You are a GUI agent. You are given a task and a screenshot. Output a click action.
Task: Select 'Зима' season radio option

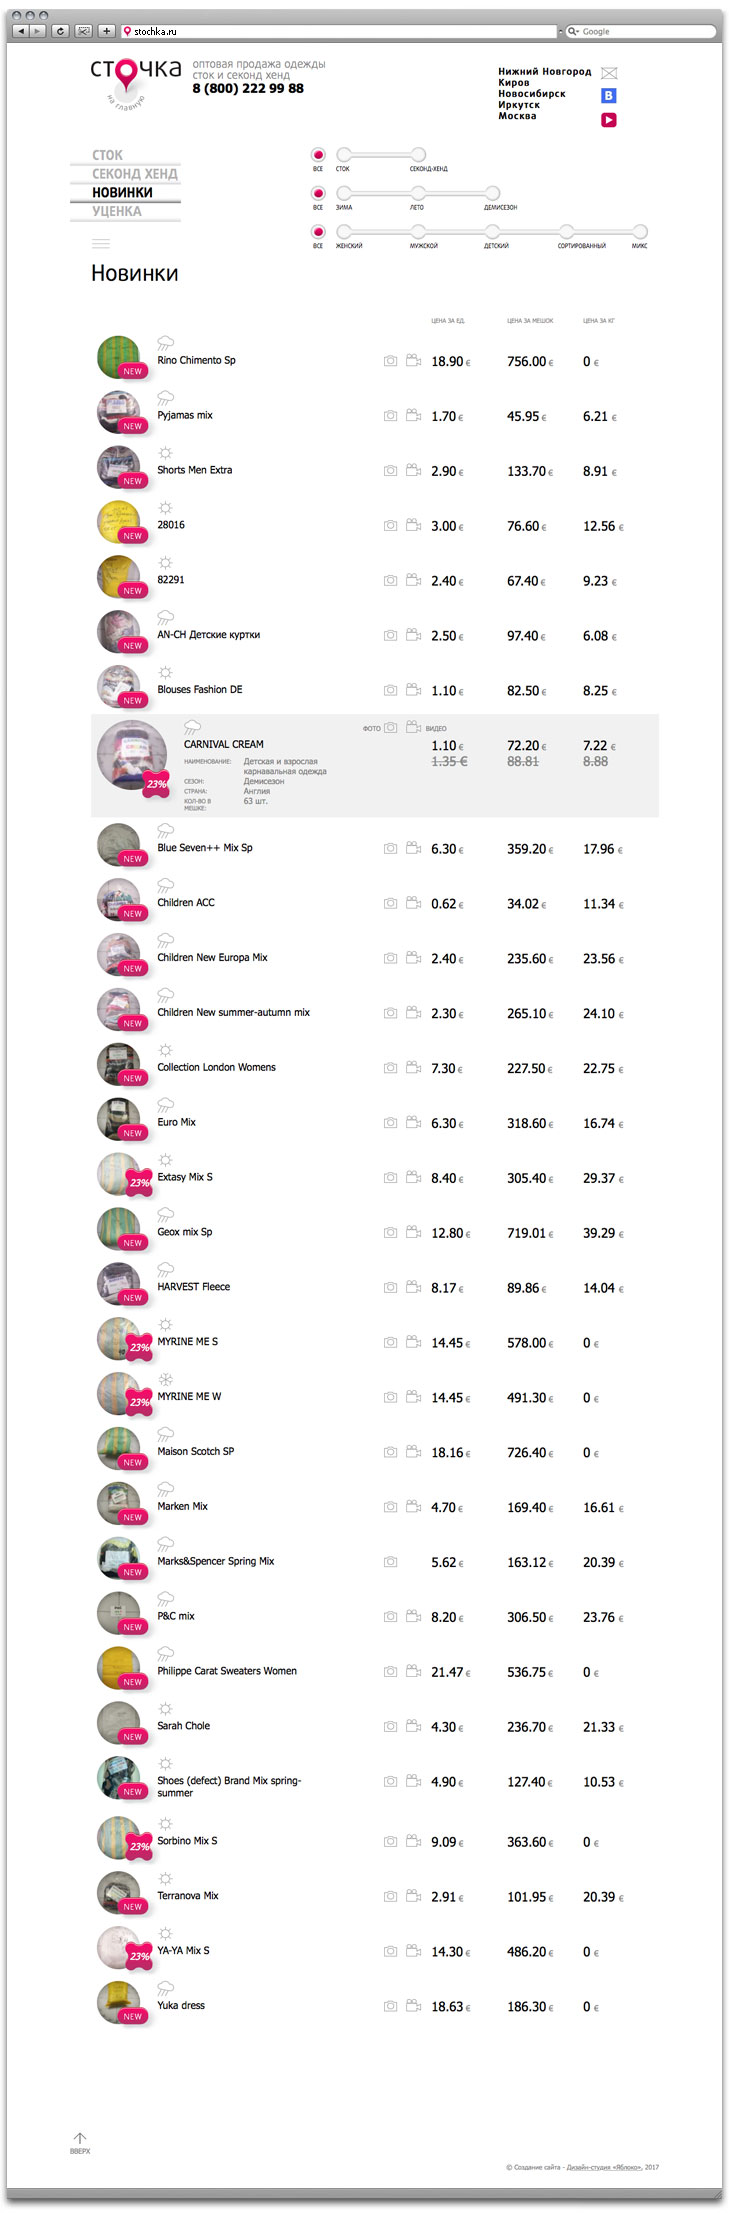pyautogui.click(x=344, y=193)
